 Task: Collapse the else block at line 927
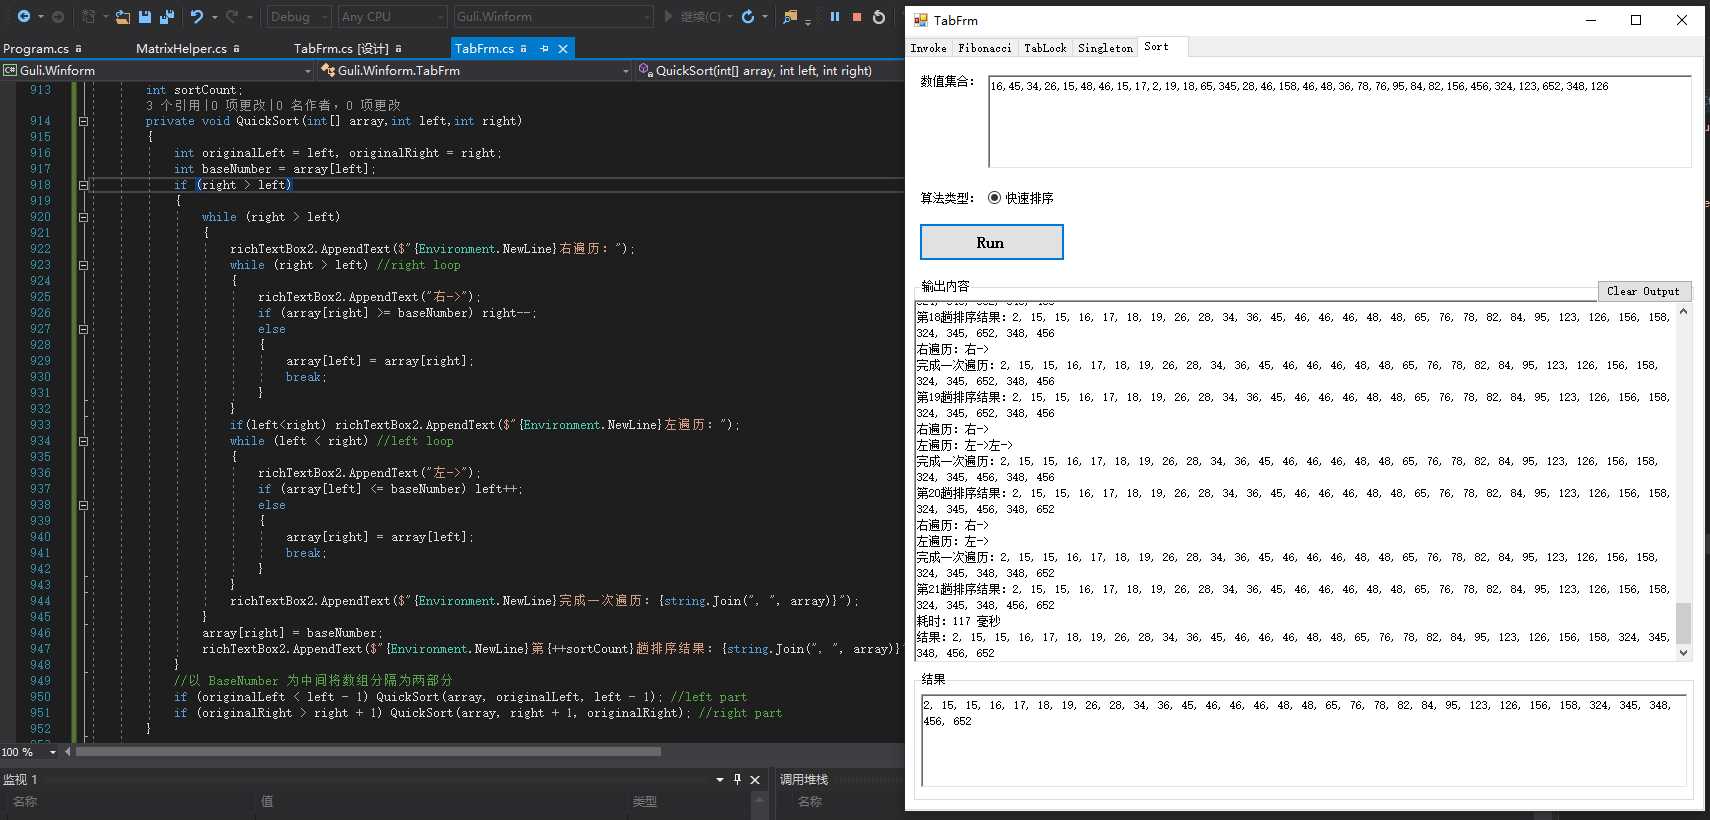(83, 329)
